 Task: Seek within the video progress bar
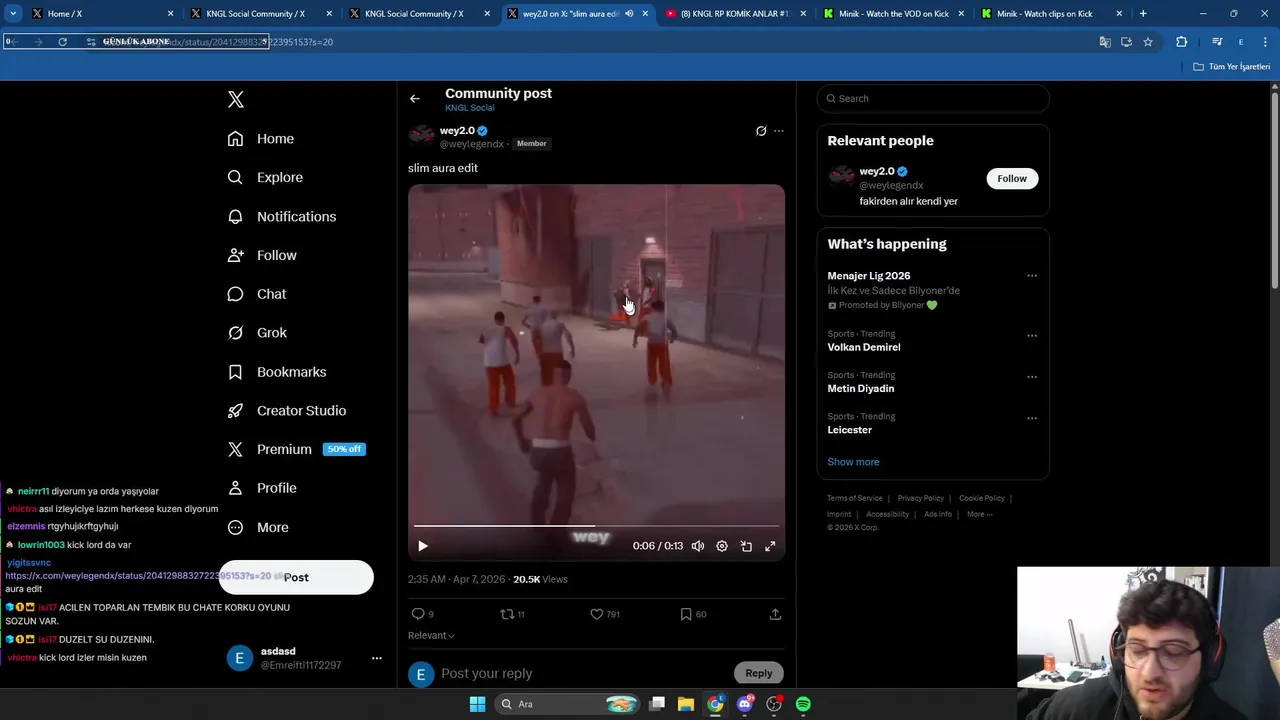click(596, 526)
